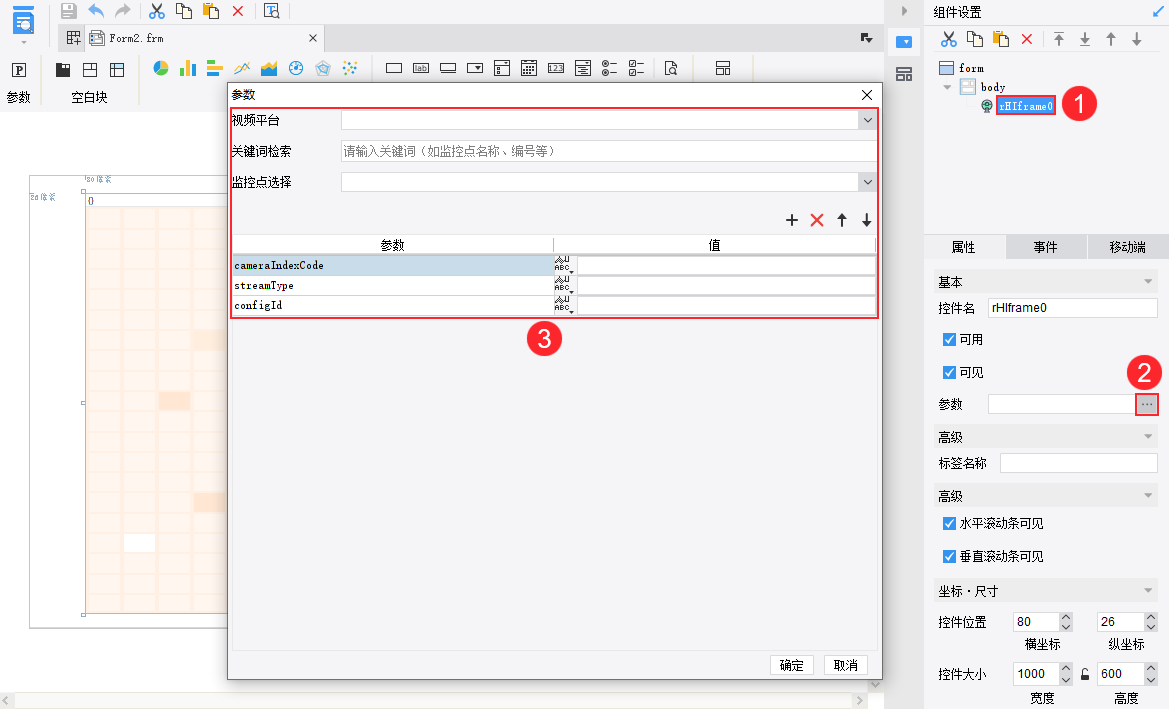Redo the last action
Image resolution: width=1169 pixels, height=709 pixels.
pyautogui.click(x=123, y=11)
